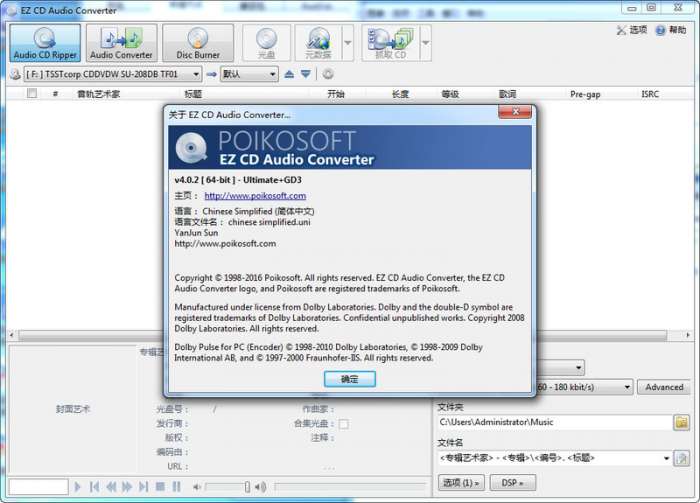The height and width of the screenshot is (503, 700).
Task: Click the skip to previous track button
Action: click(94, 486)
